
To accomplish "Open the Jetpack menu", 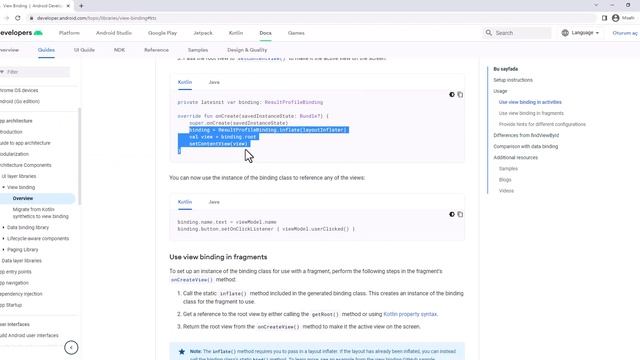I will pyautogui.click(x=203, y=33).
